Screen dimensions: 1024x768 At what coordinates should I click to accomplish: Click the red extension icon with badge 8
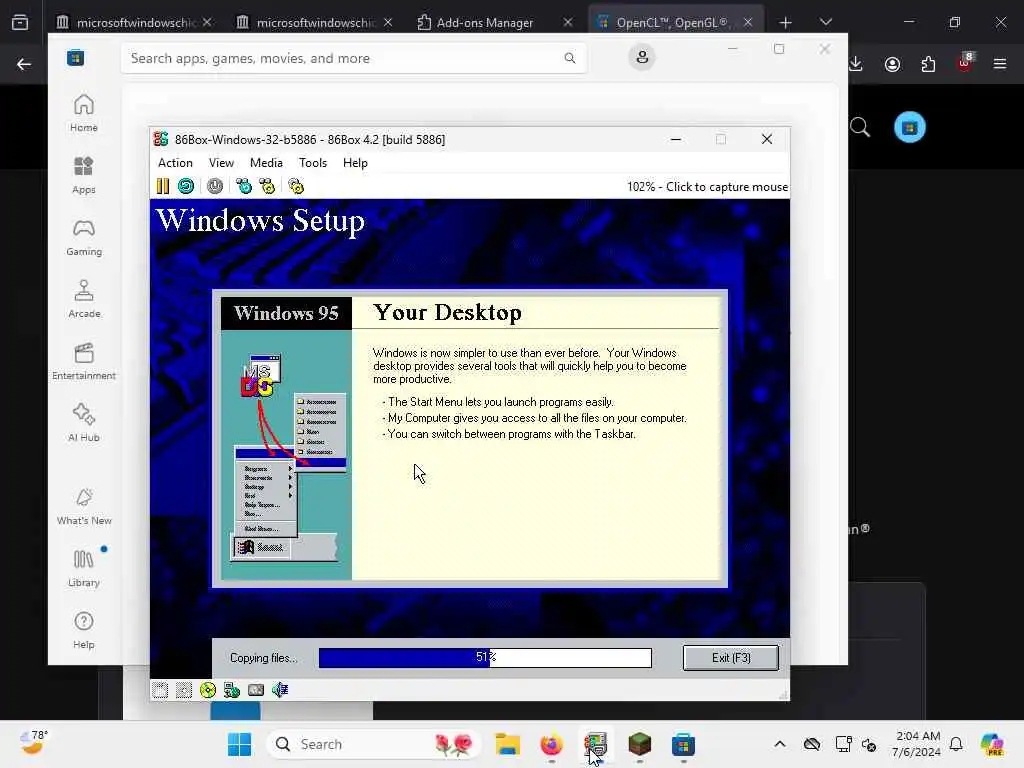965,63
